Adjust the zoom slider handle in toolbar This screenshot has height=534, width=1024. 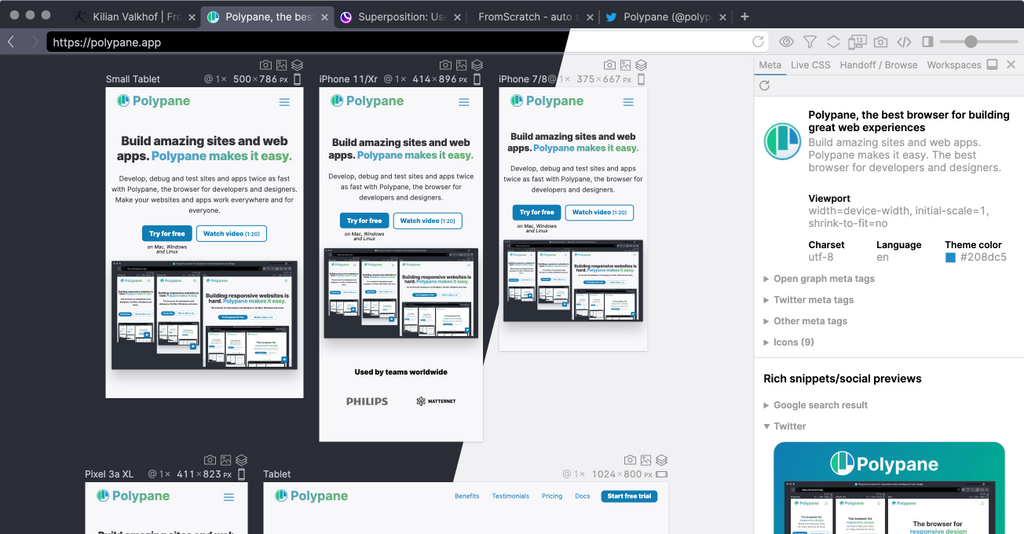(971, 42)
